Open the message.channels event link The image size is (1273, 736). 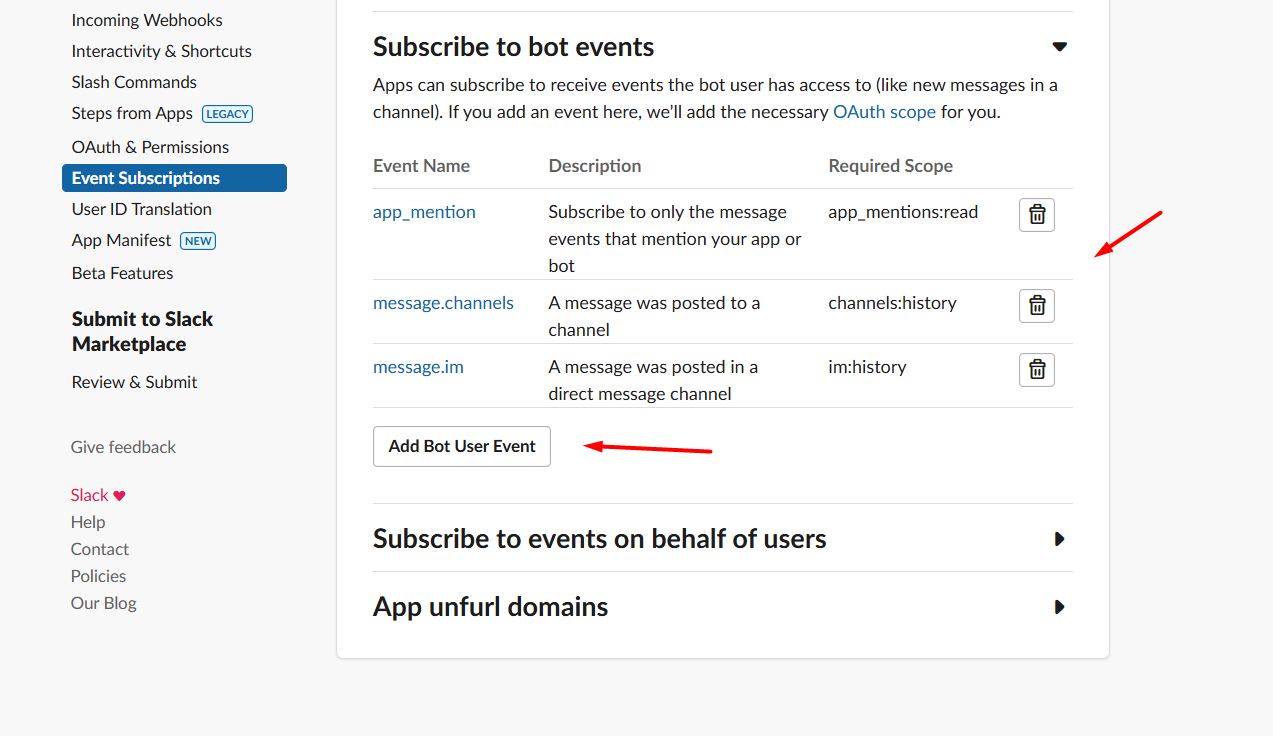pos(443,303)
